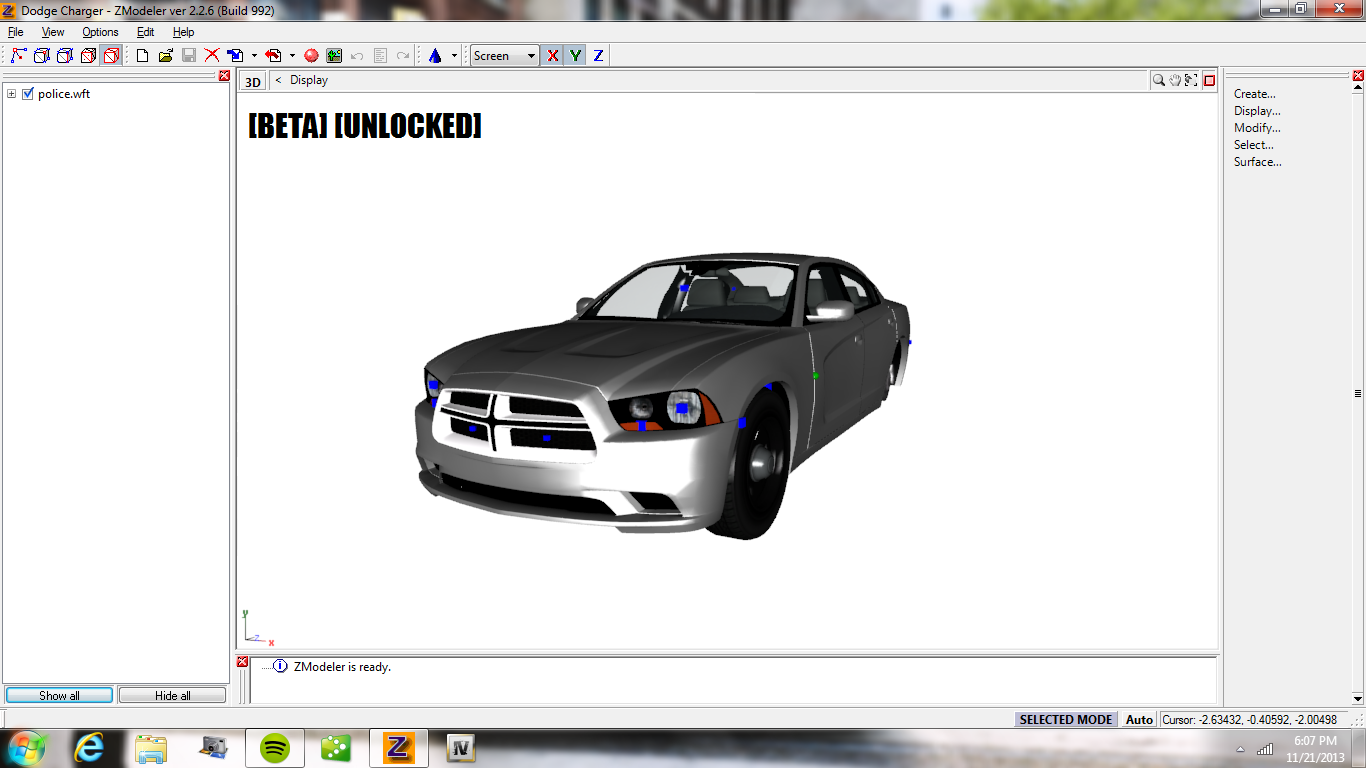Screen dimensions: 1366x768
Task: Toggle the X axis constraint button
Action: (x=552, y=56)
